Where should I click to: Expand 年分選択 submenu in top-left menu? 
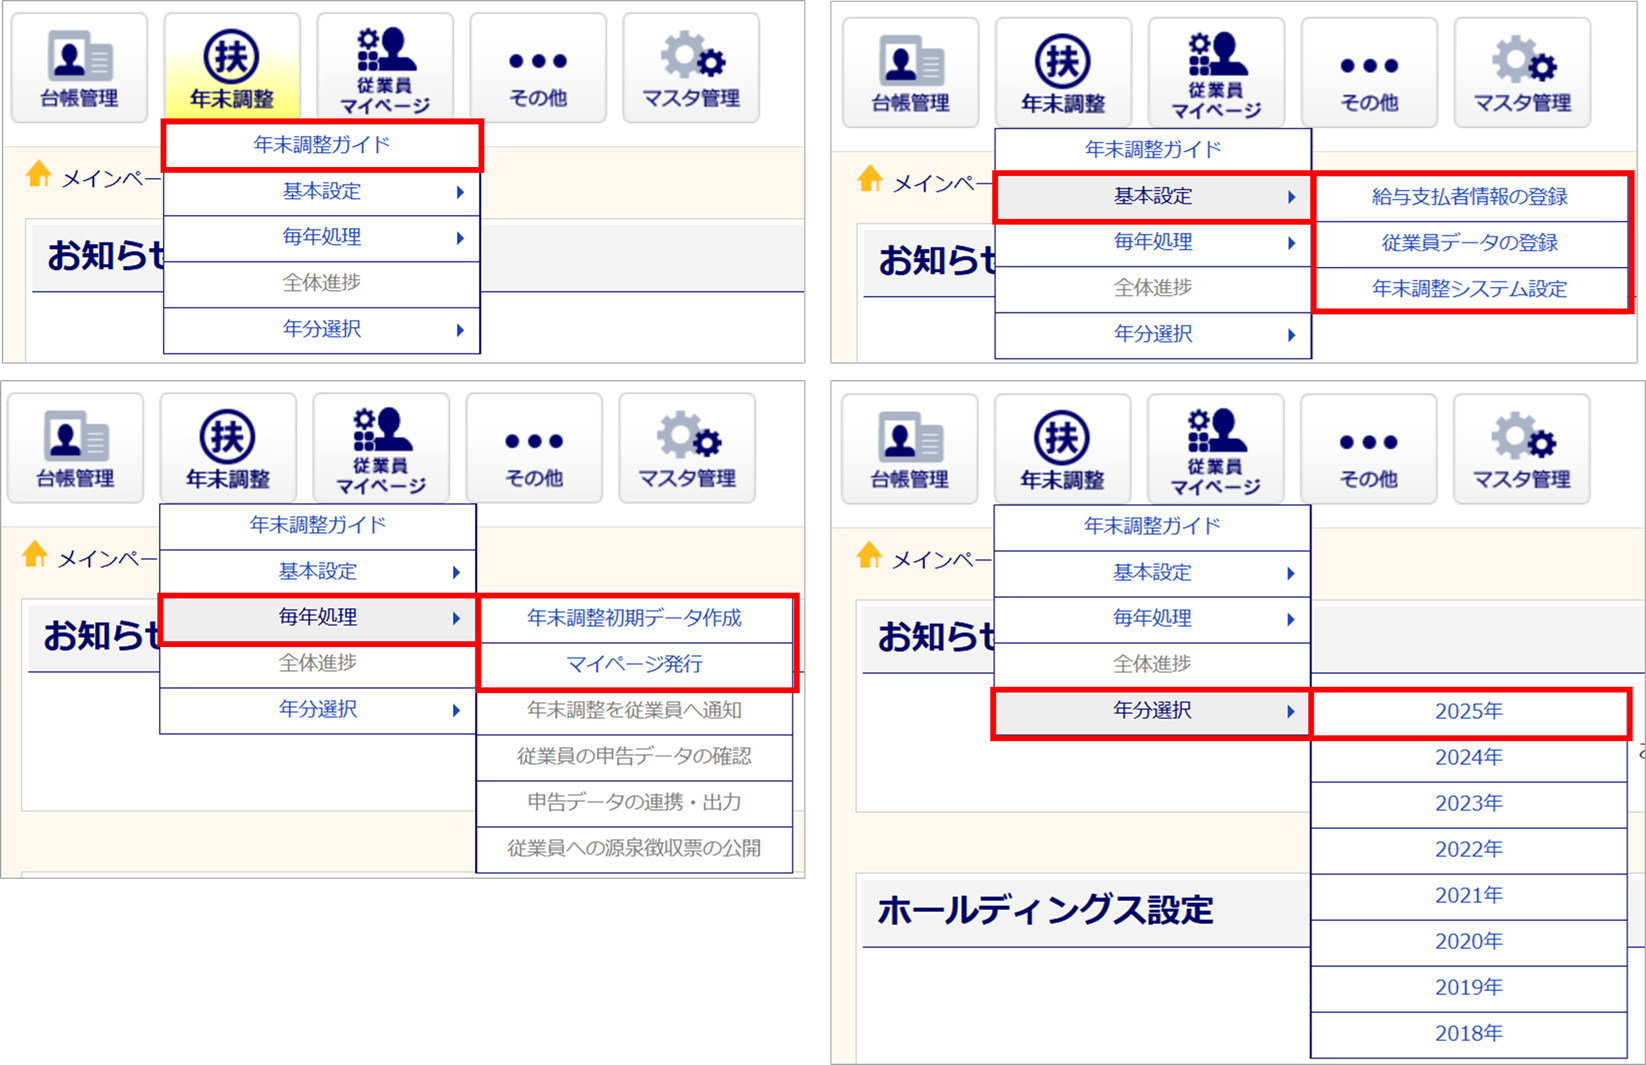tap(322, 329)
